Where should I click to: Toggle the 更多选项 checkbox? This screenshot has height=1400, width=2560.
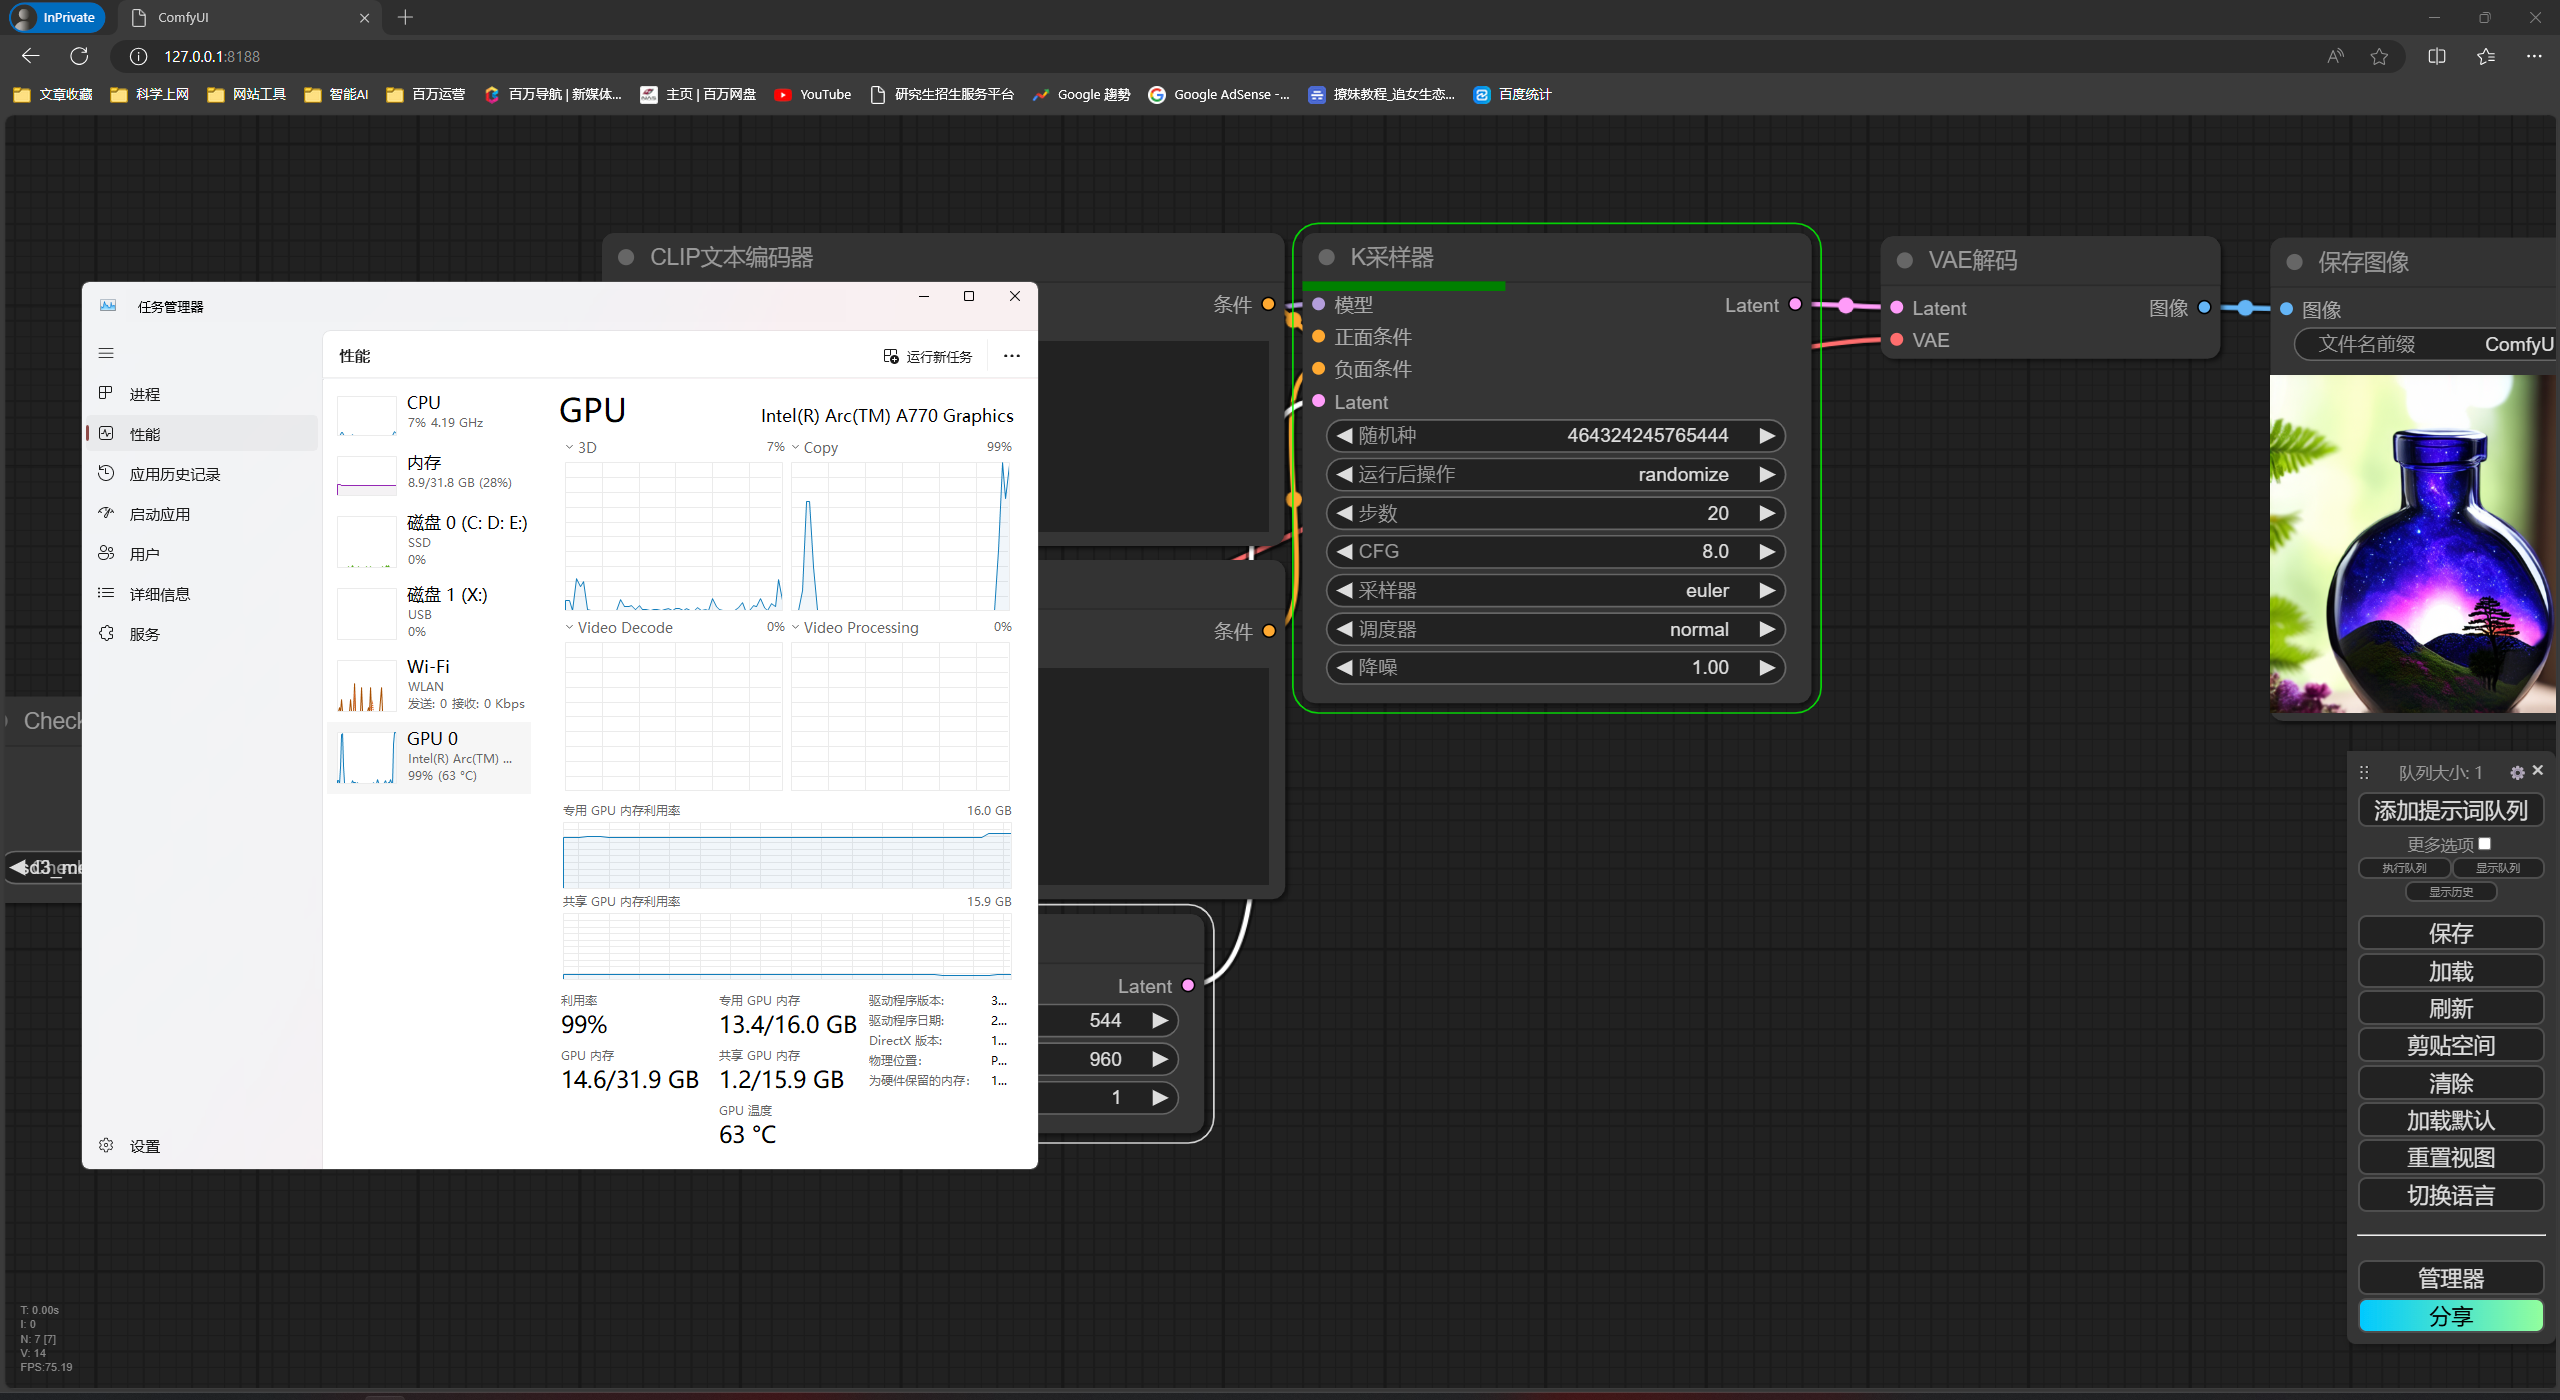click(x=2484, y=844)
